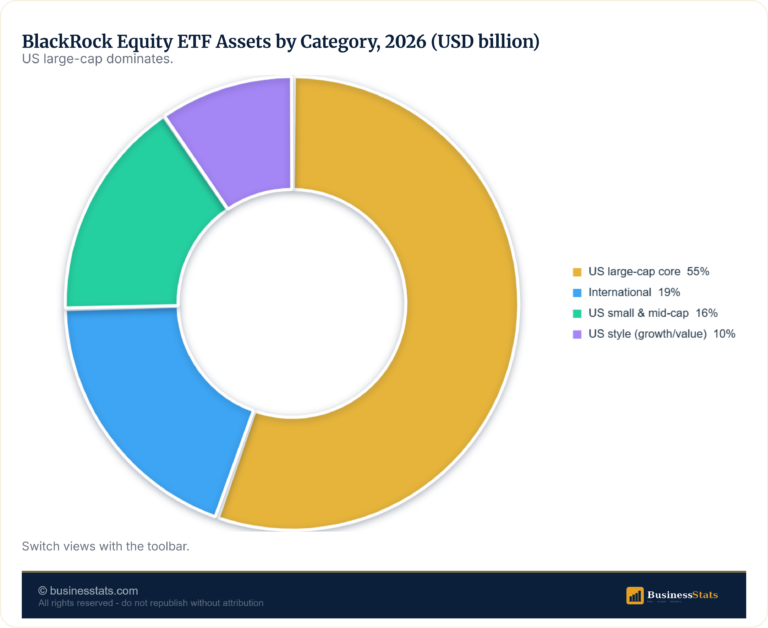The image size is (768, 628).
Task: Click the BusinessStats brand name in footer
Action: pos(682,595)
